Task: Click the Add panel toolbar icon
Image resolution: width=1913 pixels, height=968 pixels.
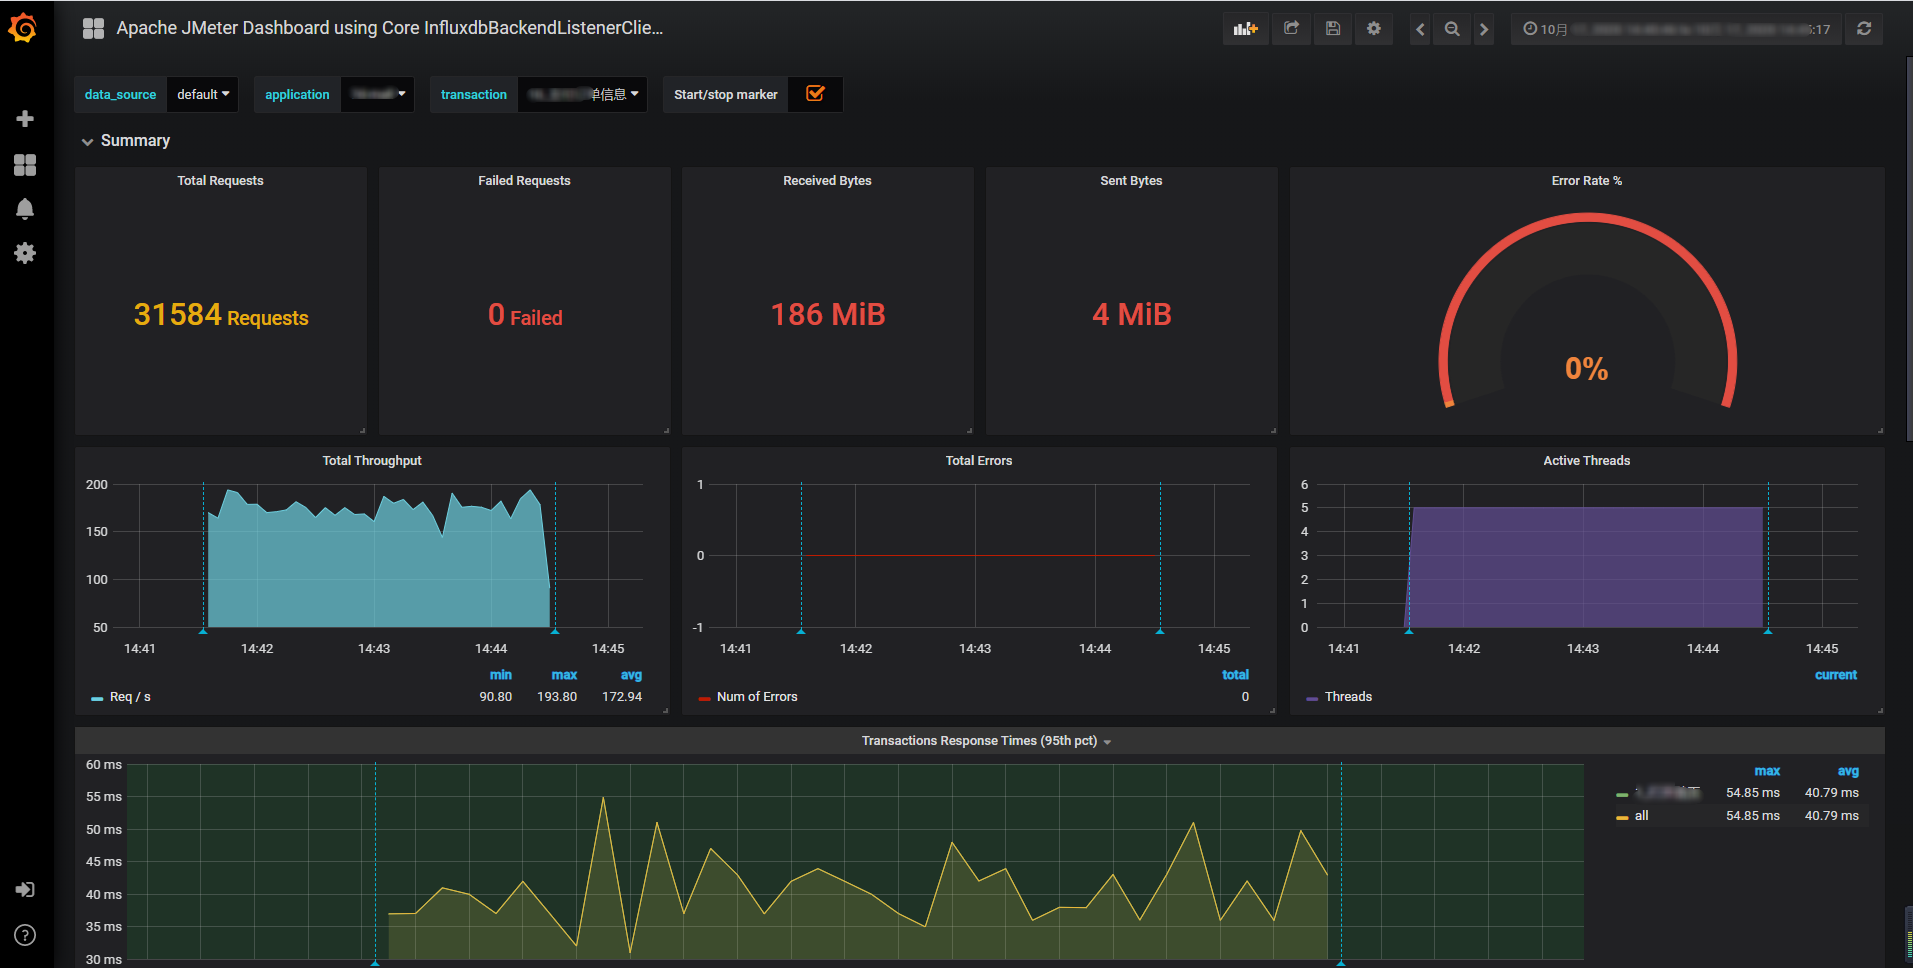Action: coord(1245,29)
